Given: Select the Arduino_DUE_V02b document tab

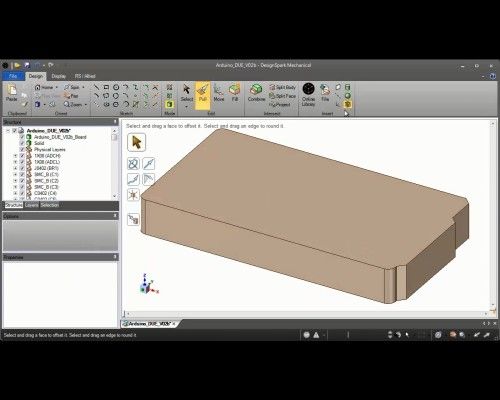Looking at the screenshot, I should [x=150, y=324].
